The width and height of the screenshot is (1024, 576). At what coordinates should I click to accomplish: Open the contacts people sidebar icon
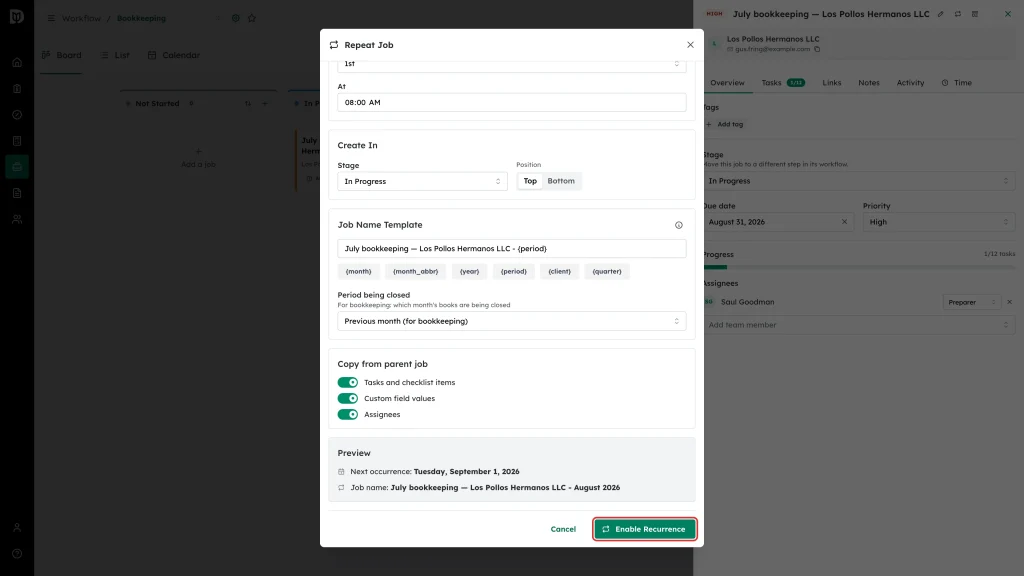[17, 219]
